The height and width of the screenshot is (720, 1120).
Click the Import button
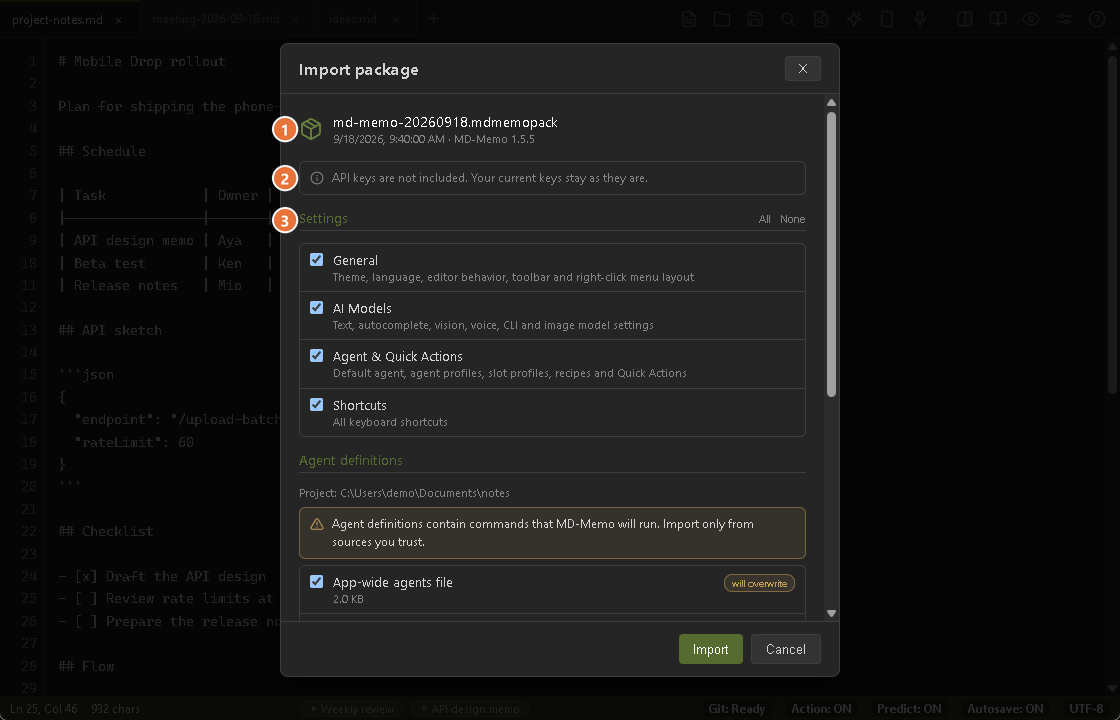tap(711, 649)
